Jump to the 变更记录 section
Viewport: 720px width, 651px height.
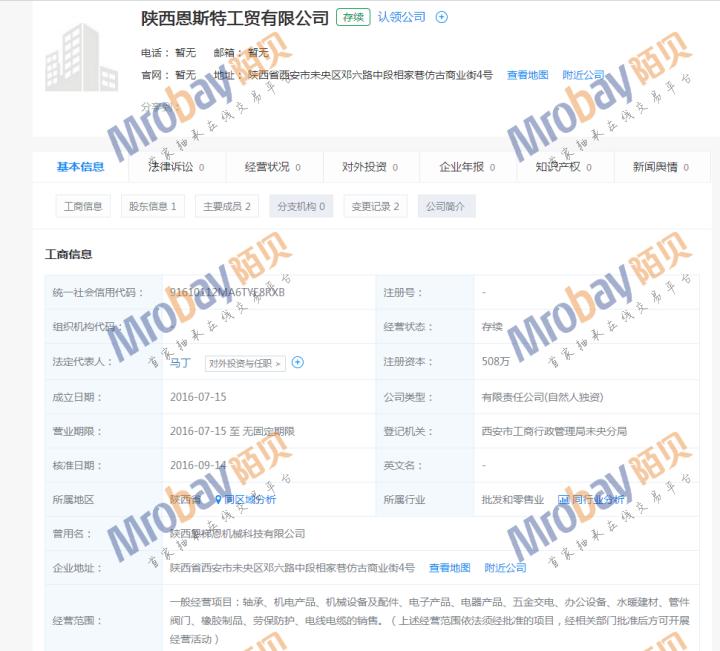click(x=375, y=206)
